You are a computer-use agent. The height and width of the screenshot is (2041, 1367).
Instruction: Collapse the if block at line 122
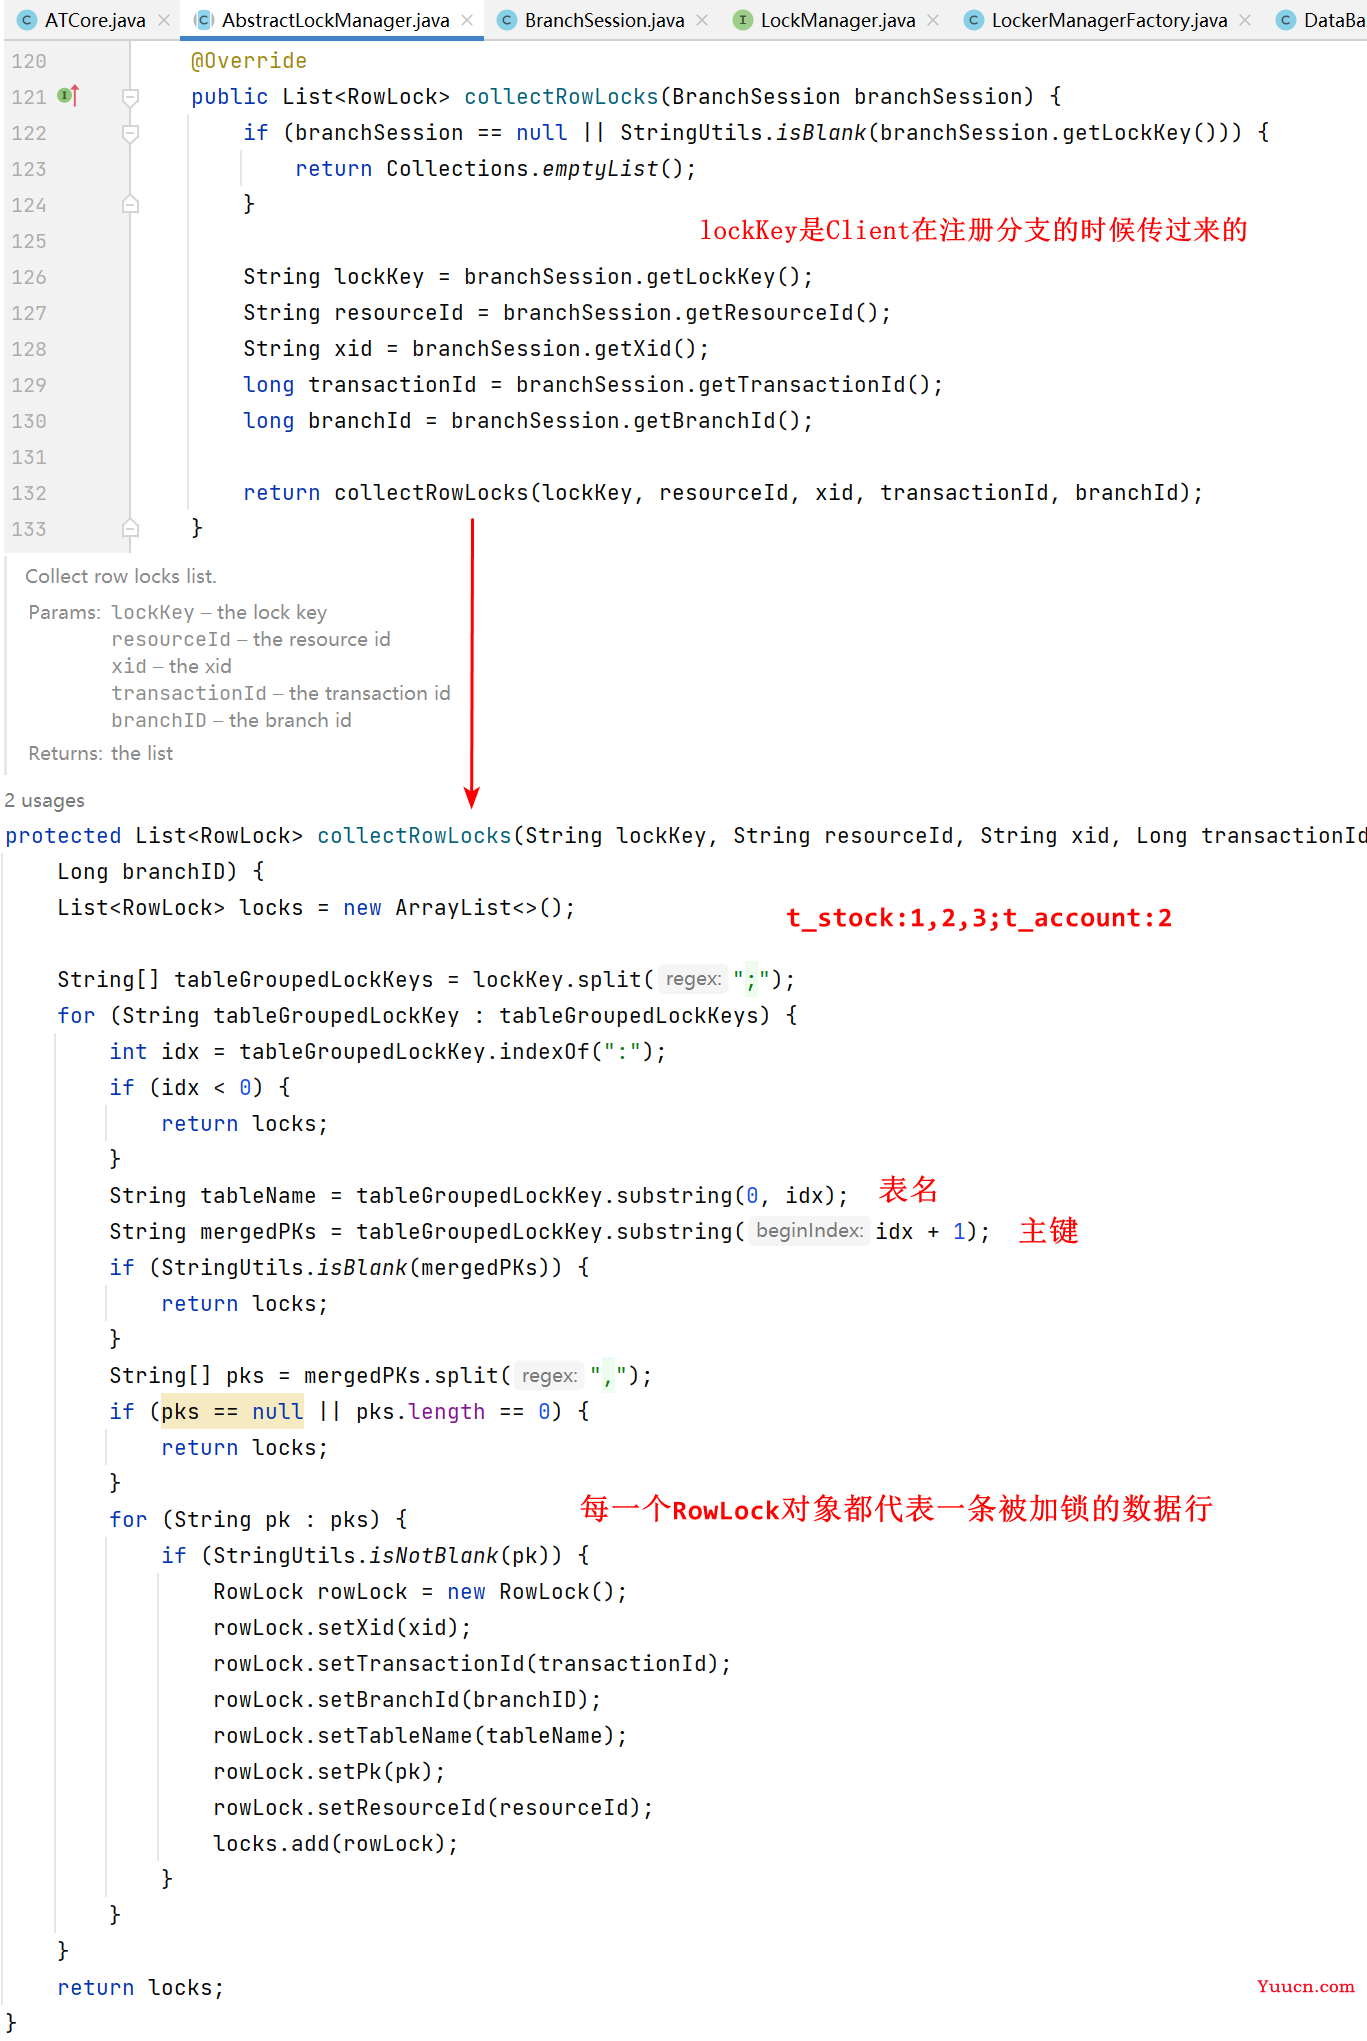(130, 133)
